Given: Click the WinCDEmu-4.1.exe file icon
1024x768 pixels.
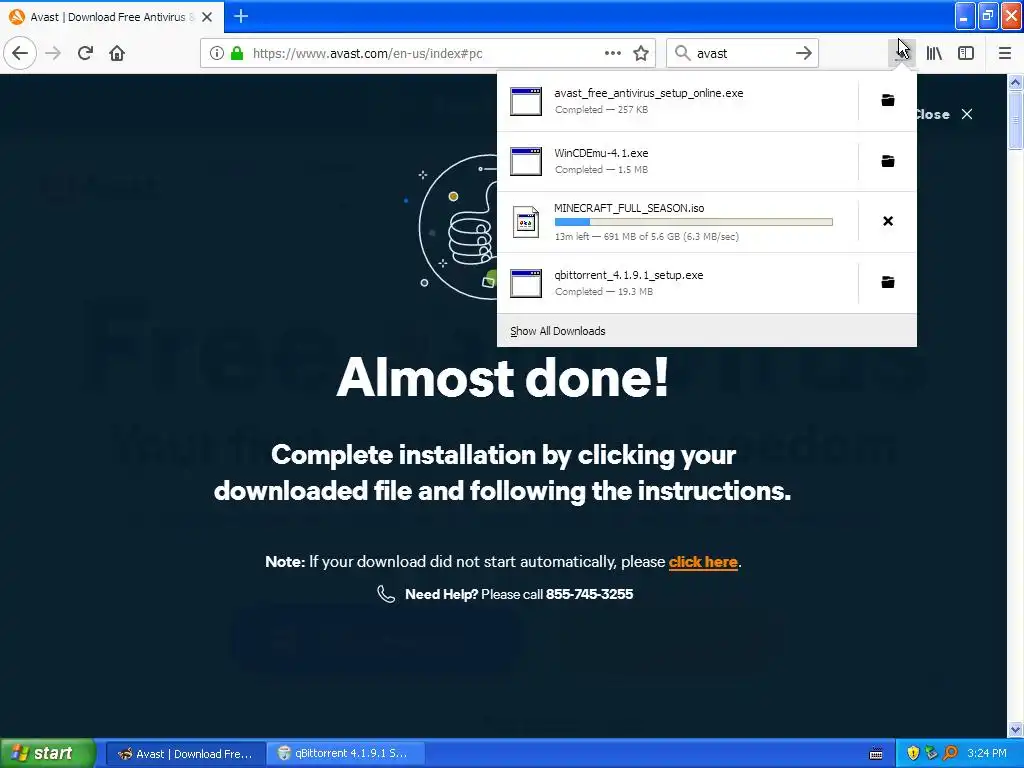Looking at the screenshot, I should click(x=526, y=162).
